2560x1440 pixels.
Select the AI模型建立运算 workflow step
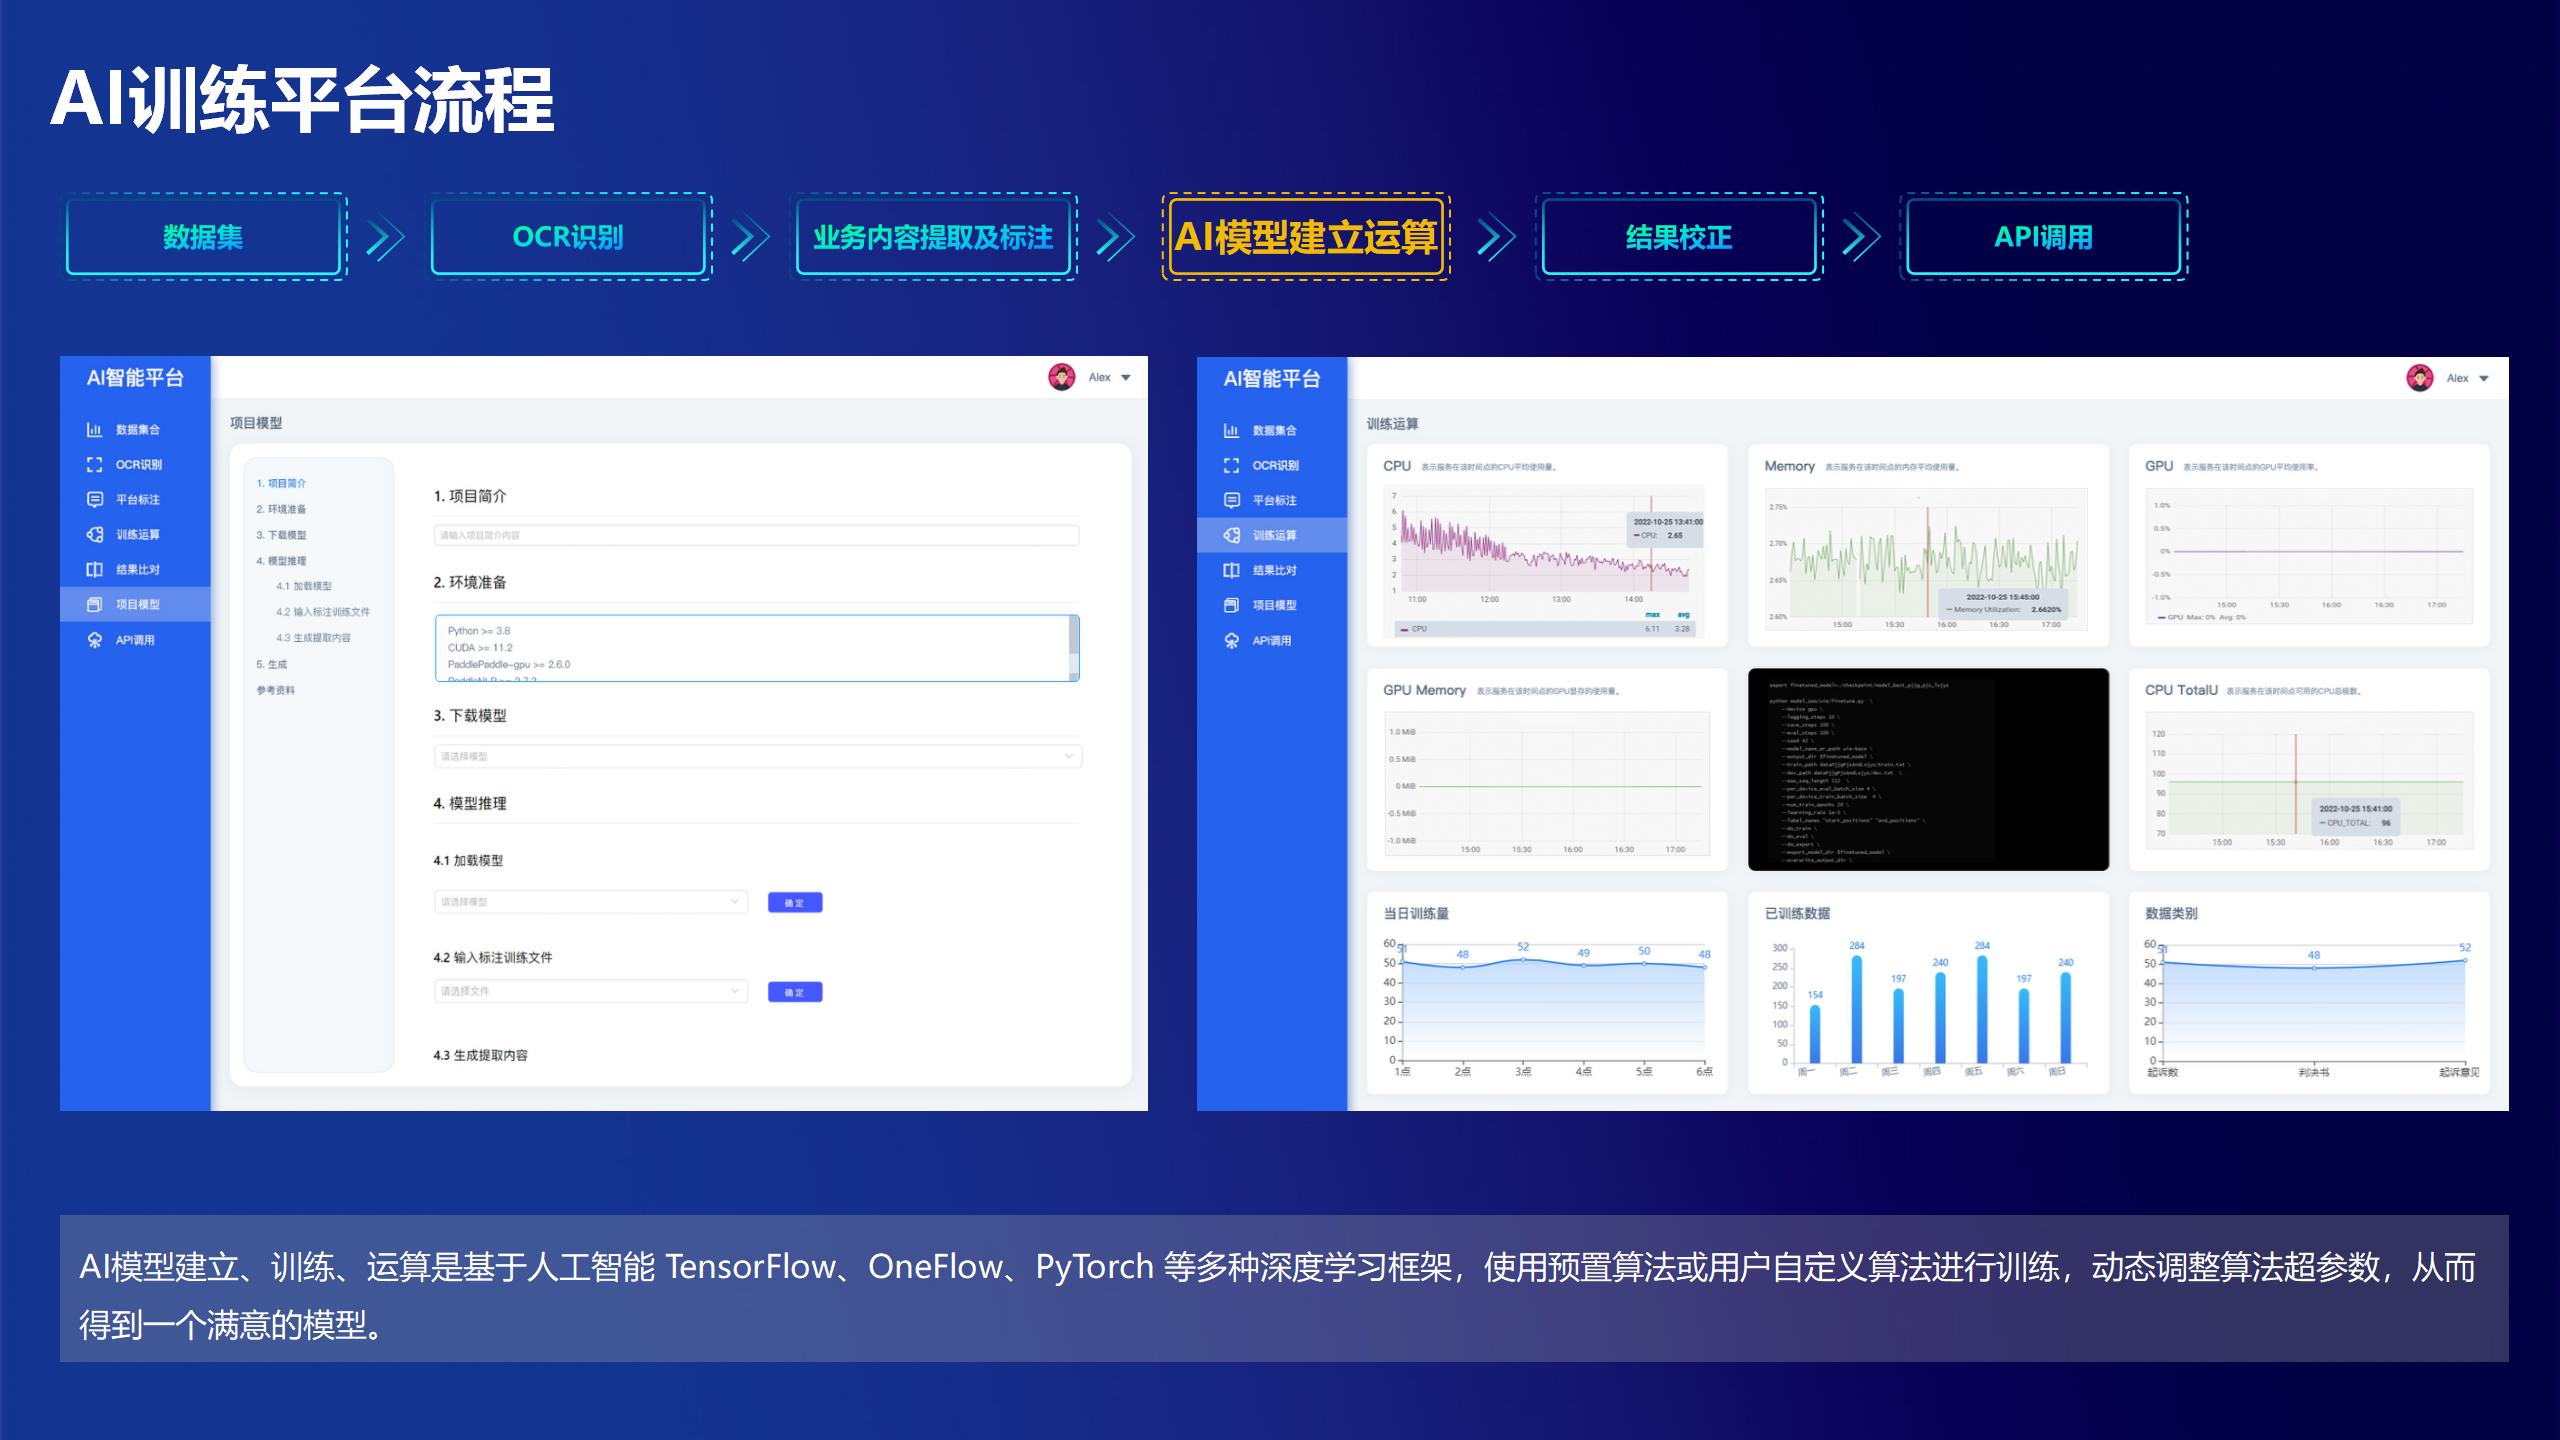(x=1305, y=237)
